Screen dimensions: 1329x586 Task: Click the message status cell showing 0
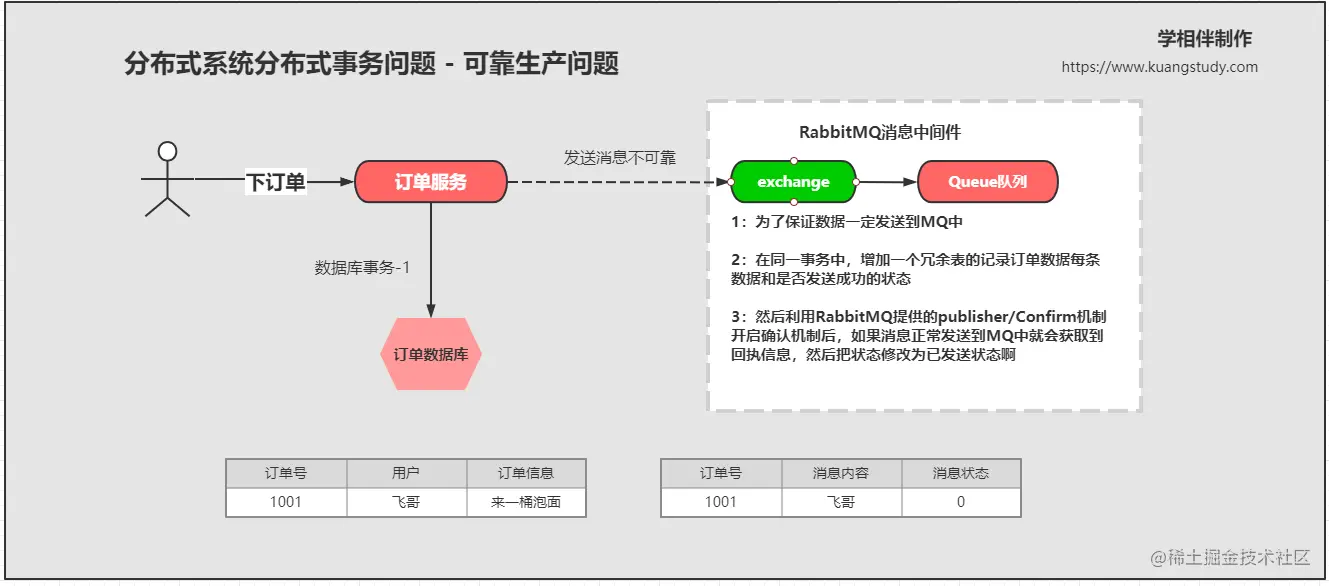pyautogui.click(x=961, y=502)
